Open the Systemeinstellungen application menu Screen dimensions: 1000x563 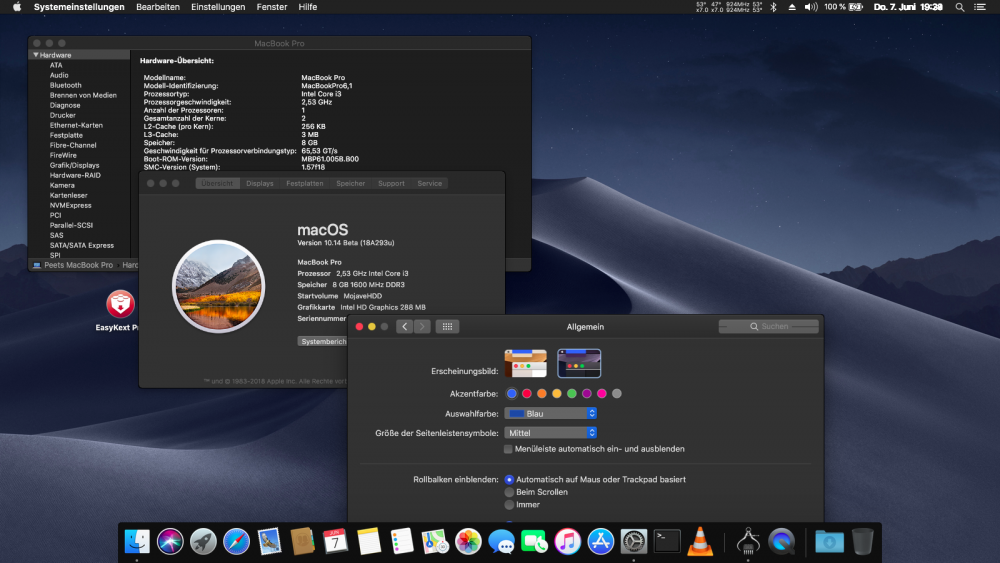[x=79, y=7]
